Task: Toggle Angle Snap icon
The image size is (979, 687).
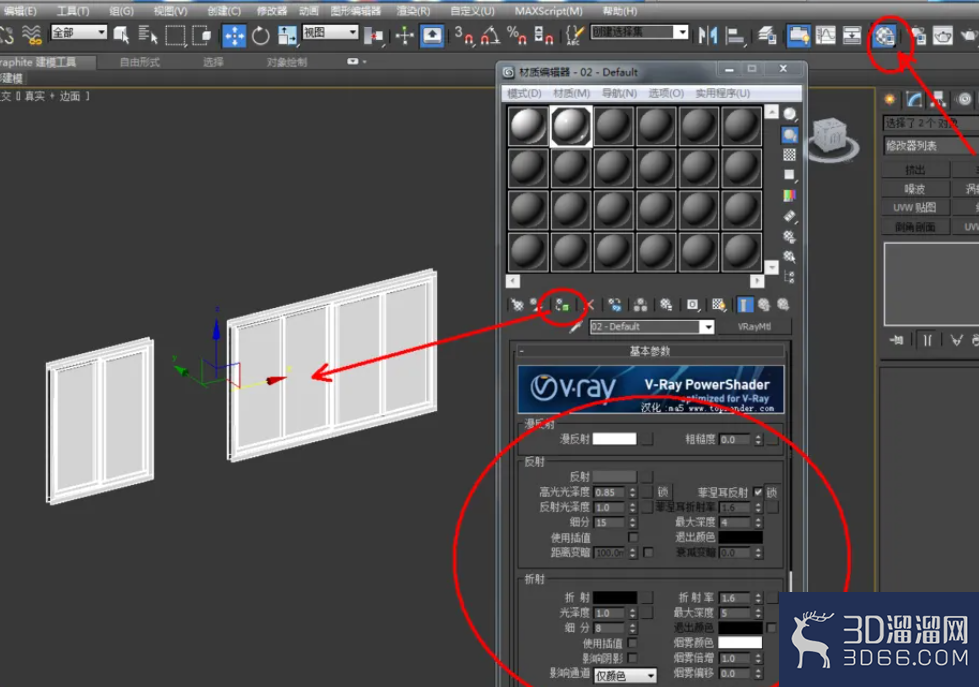Action: (490, 36)
